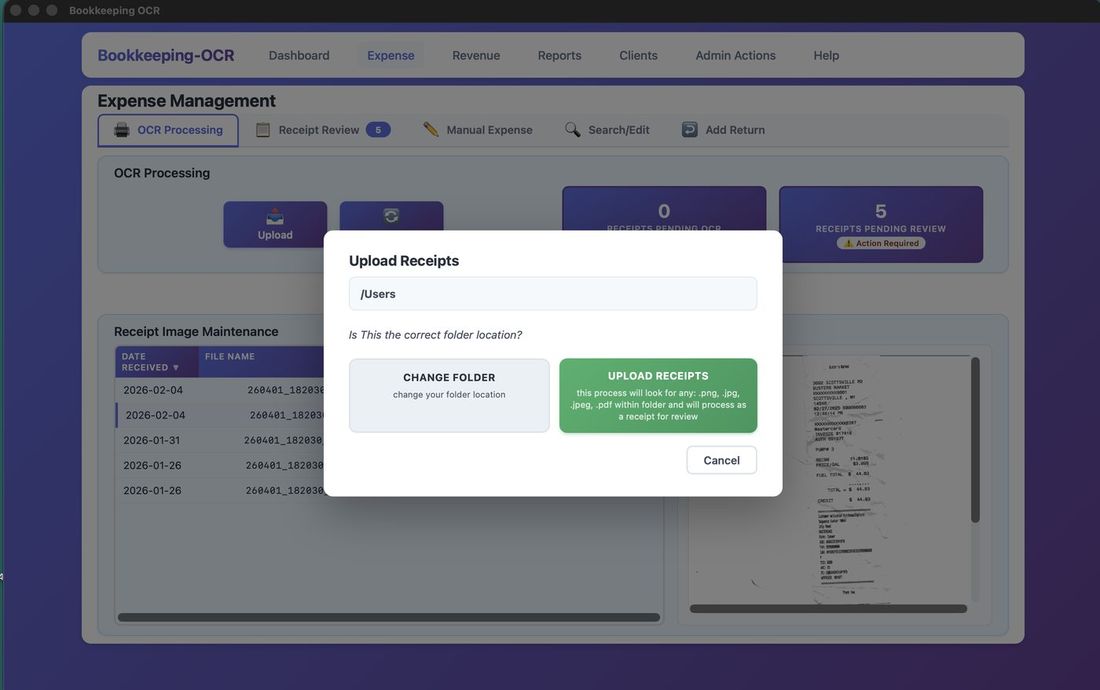Click the pencil icon for Manual Expense

click(431, 130)
